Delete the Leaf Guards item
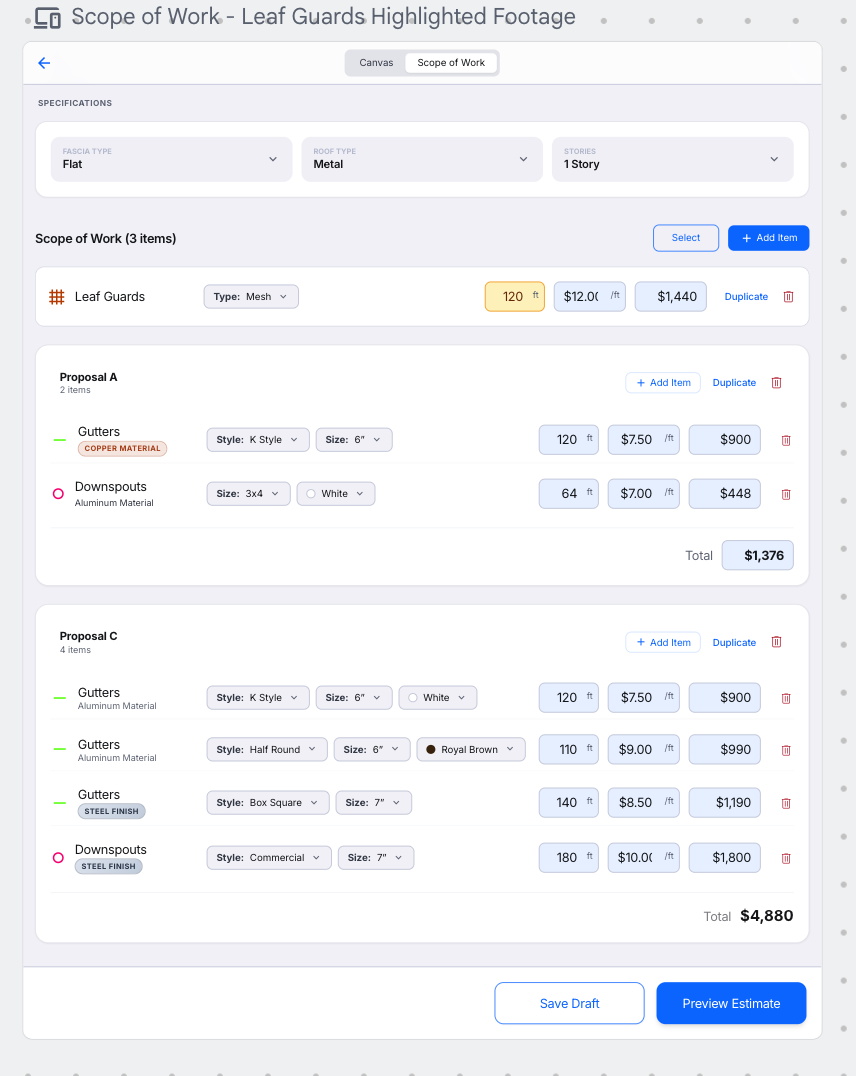The image size is (856, 1076). click(x=789, y=296)
